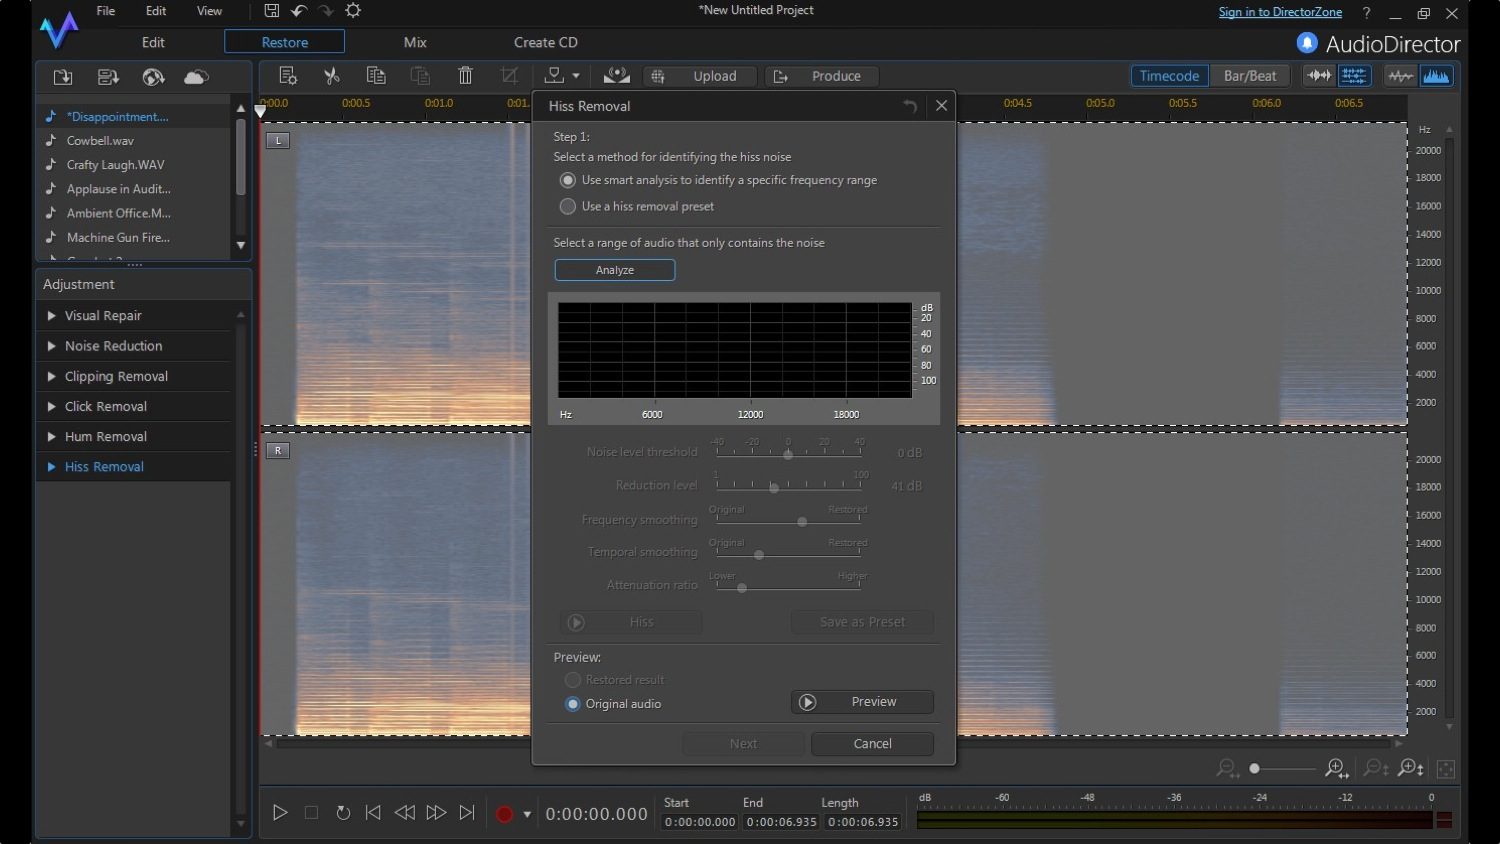The width and height of the screenshot is (1500, 844).
Task: Undo last action with curved arrow
Action: 298,11
